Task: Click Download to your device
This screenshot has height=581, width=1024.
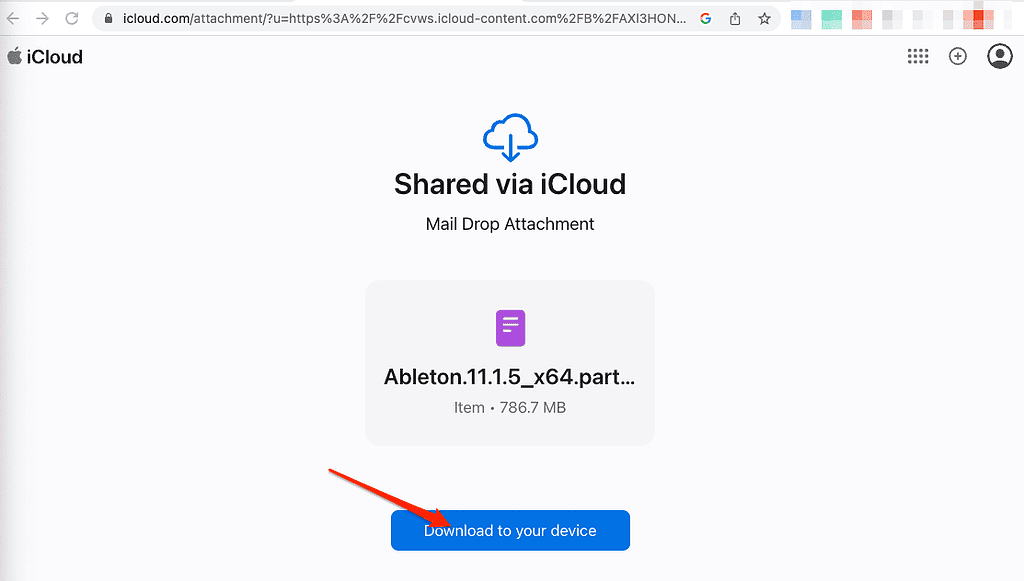Action: pyautogui.click(x=510, y=530)
